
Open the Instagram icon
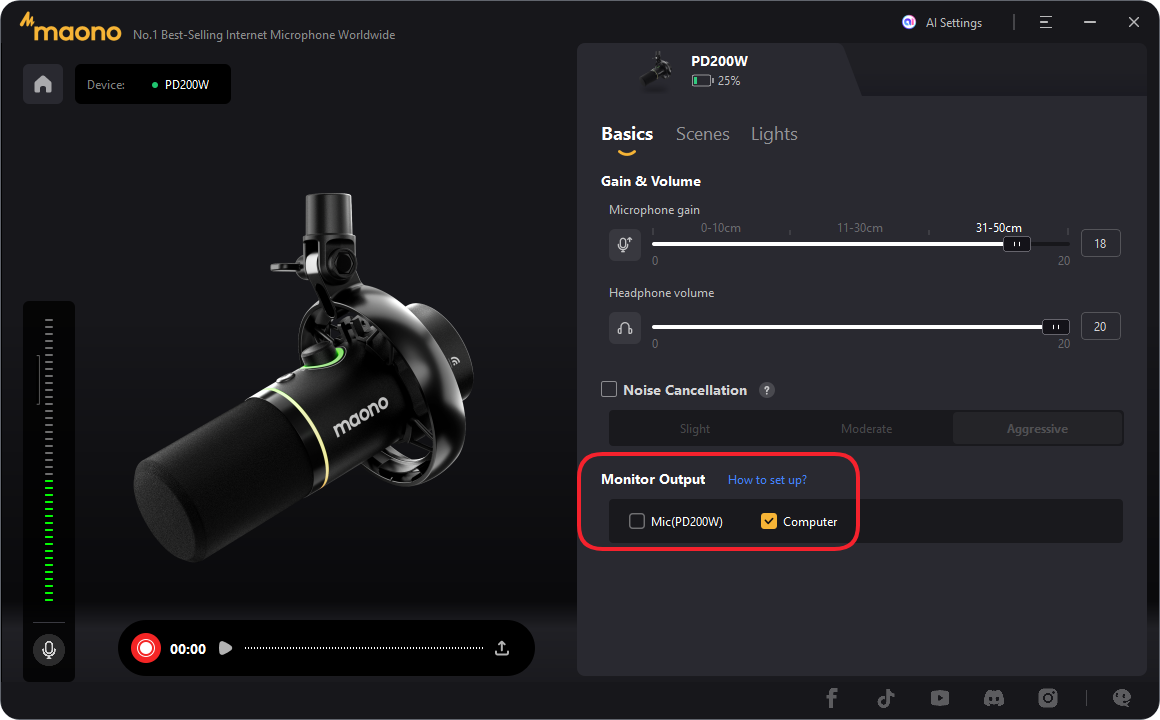coord(1047,698)
